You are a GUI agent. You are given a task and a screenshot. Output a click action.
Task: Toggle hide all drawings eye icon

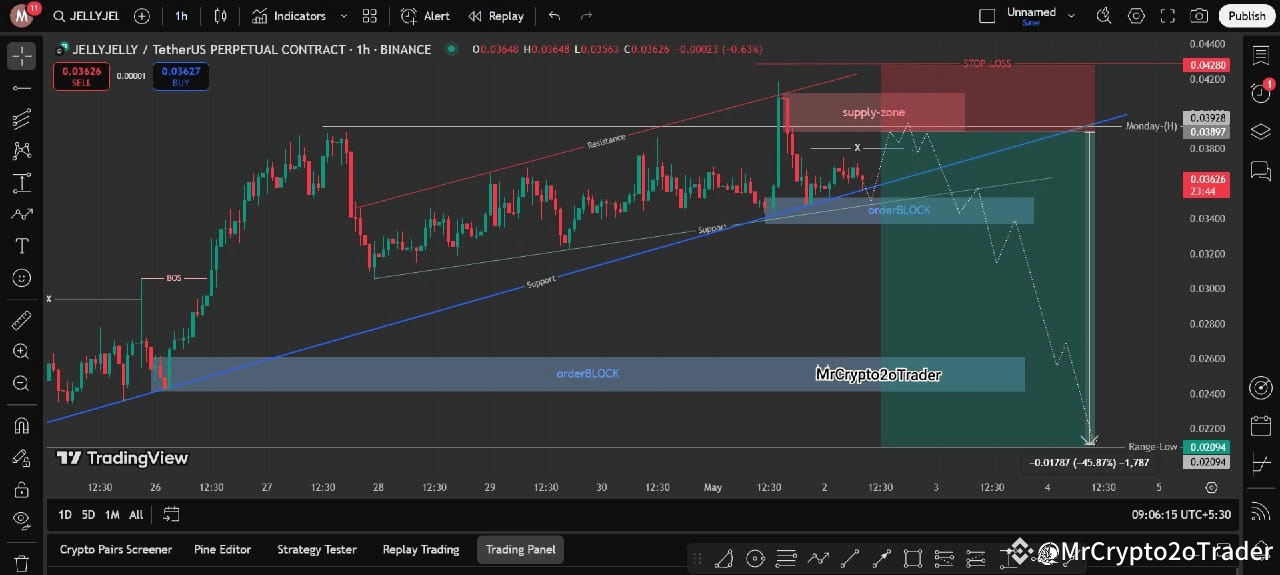tap(21, 520)
